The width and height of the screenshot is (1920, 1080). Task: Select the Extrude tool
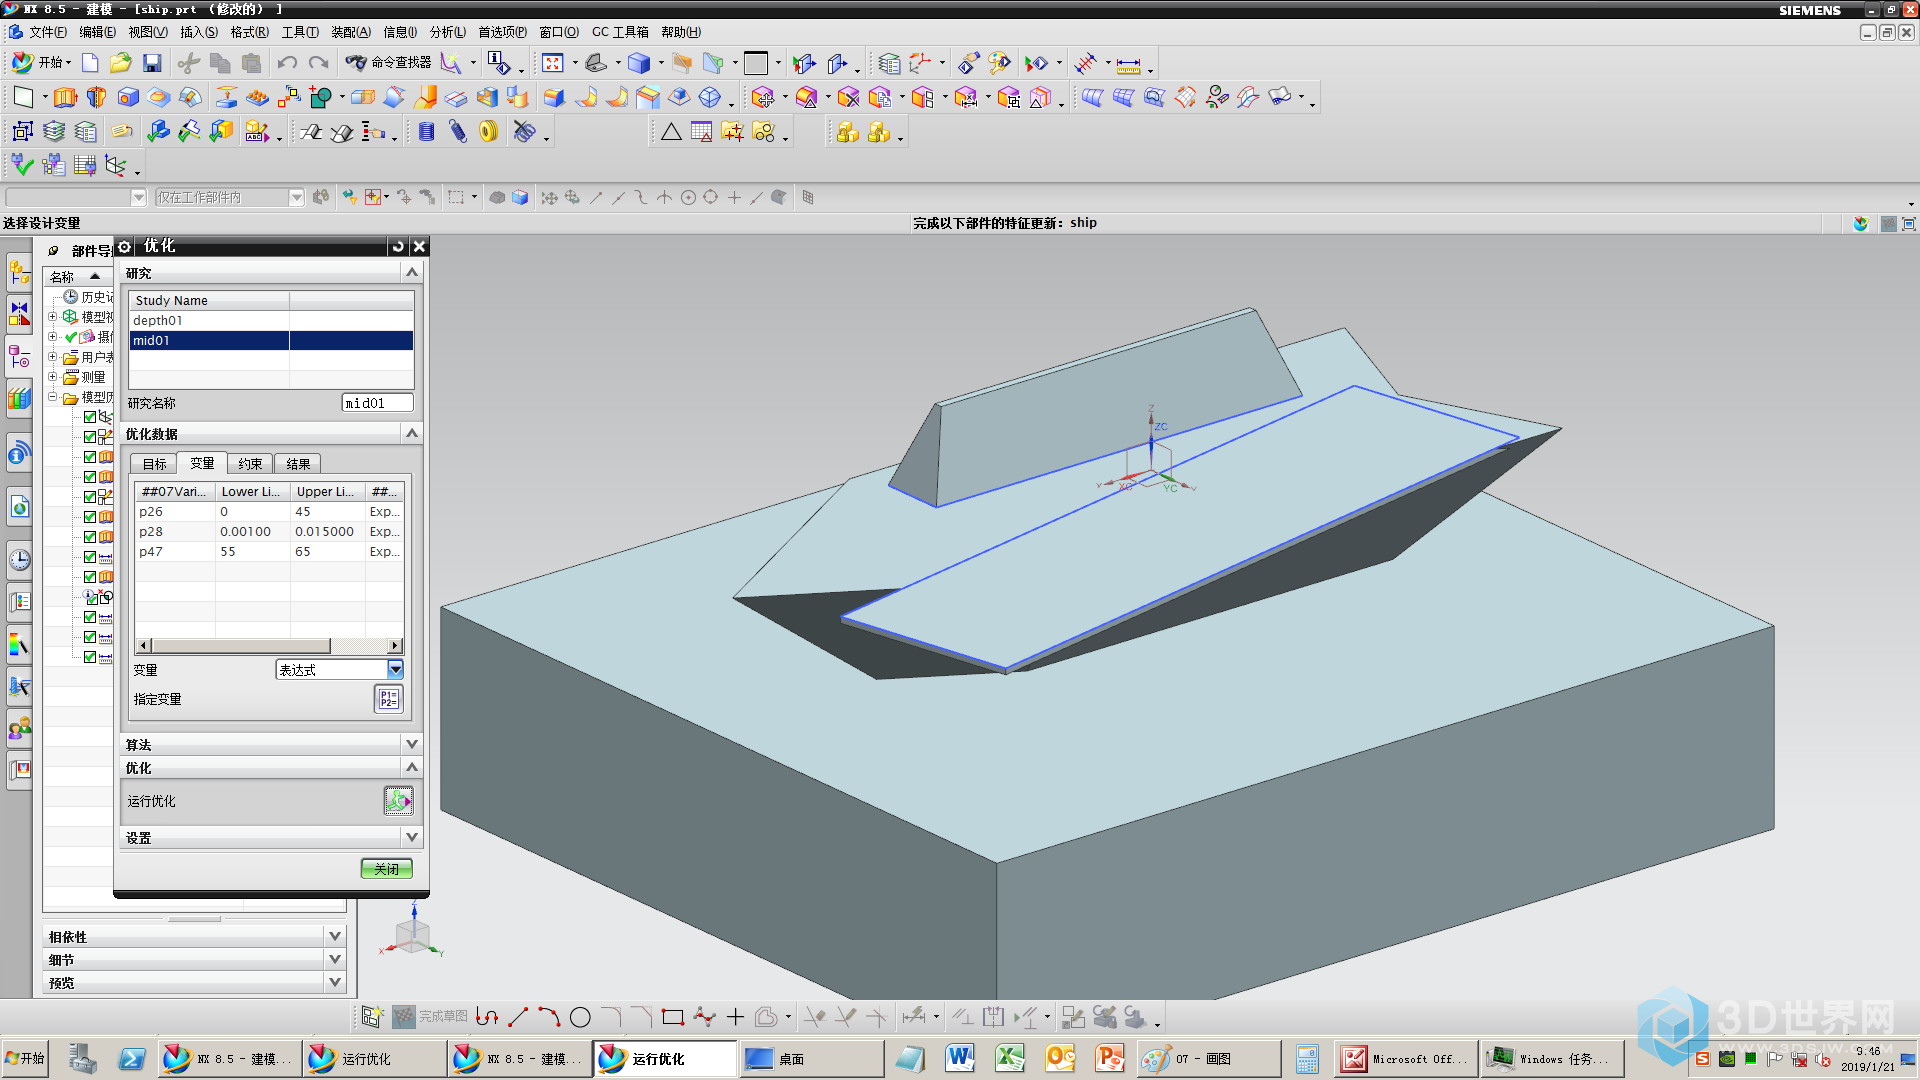point(65,98)
